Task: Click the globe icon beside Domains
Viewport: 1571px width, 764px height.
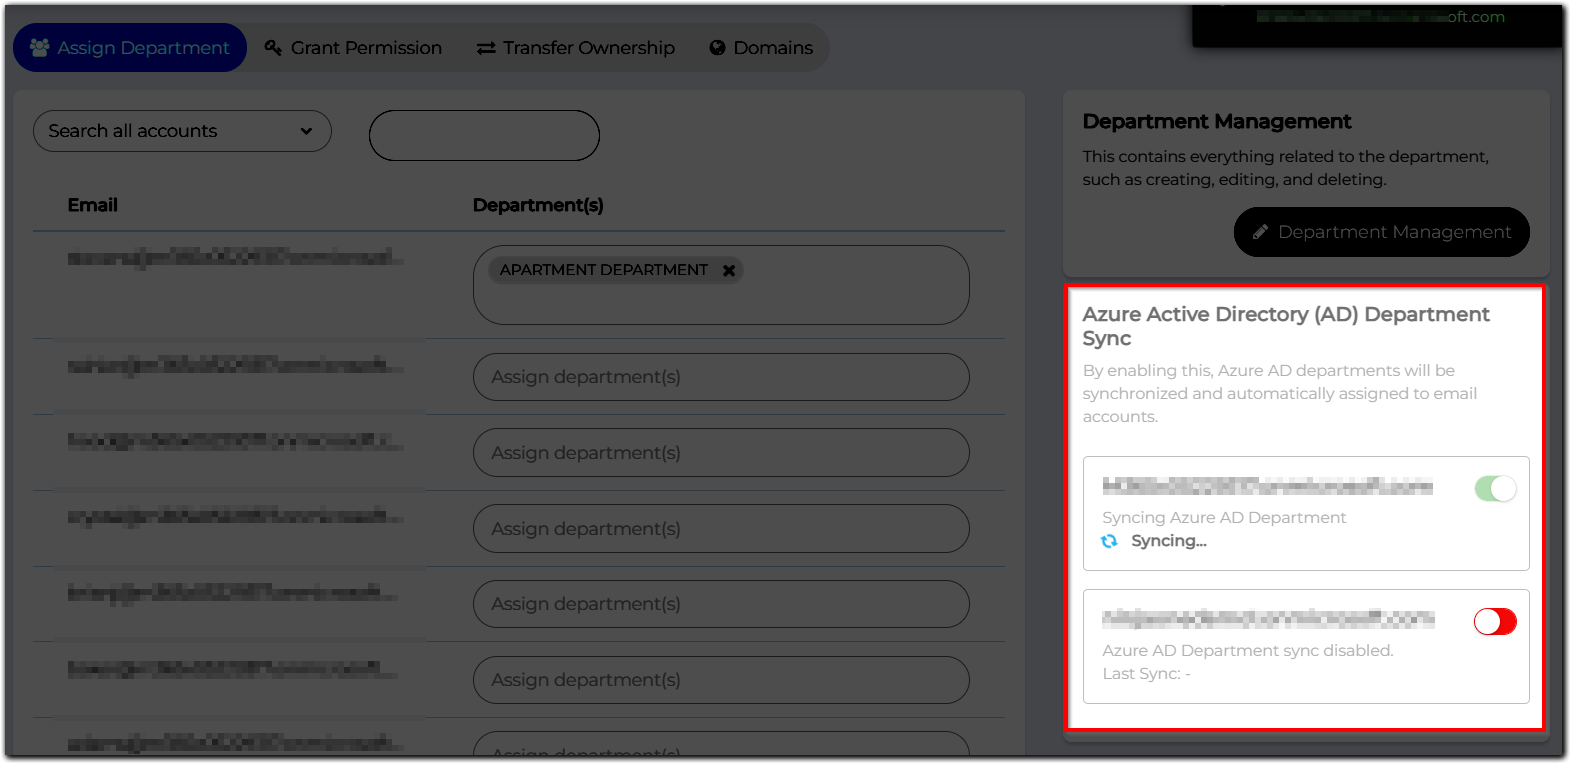Action: point(717,48)
